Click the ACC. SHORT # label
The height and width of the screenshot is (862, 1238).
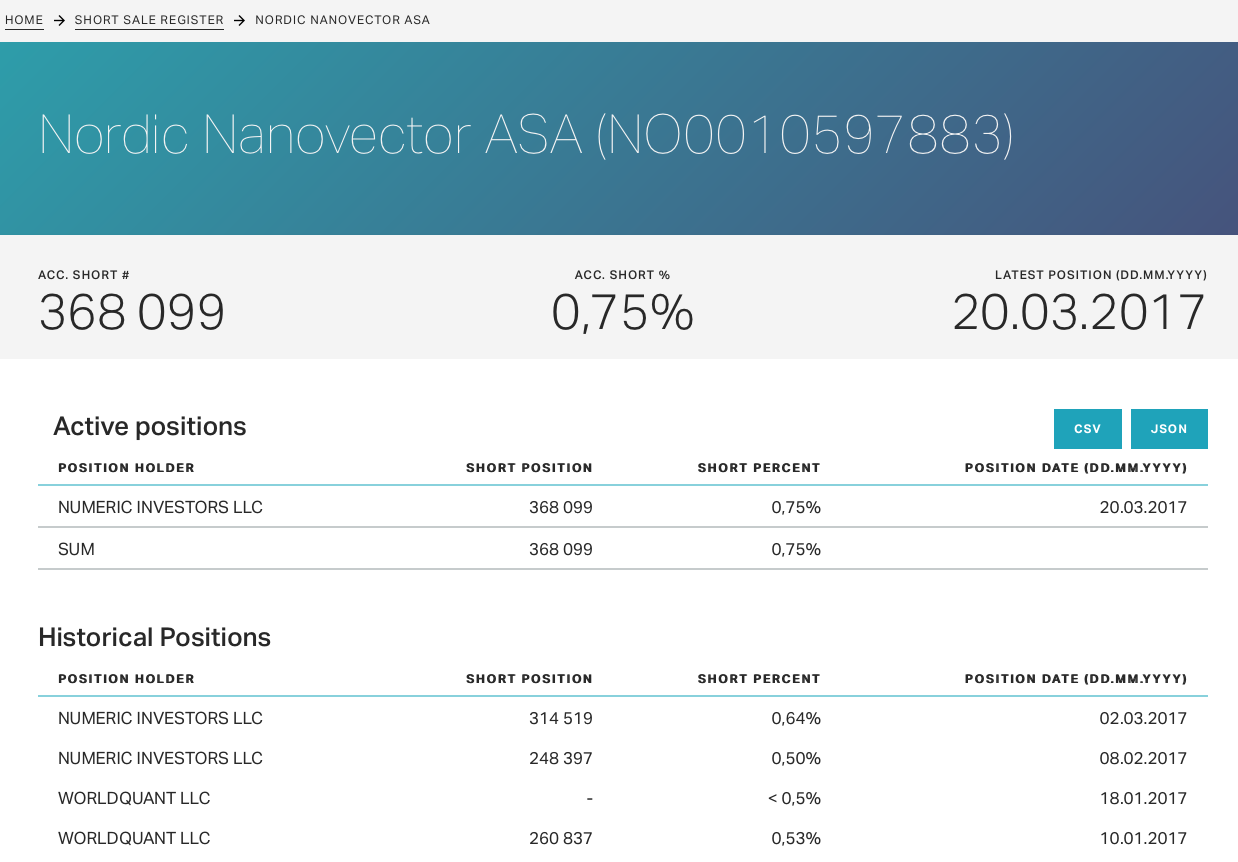[84, 275]
